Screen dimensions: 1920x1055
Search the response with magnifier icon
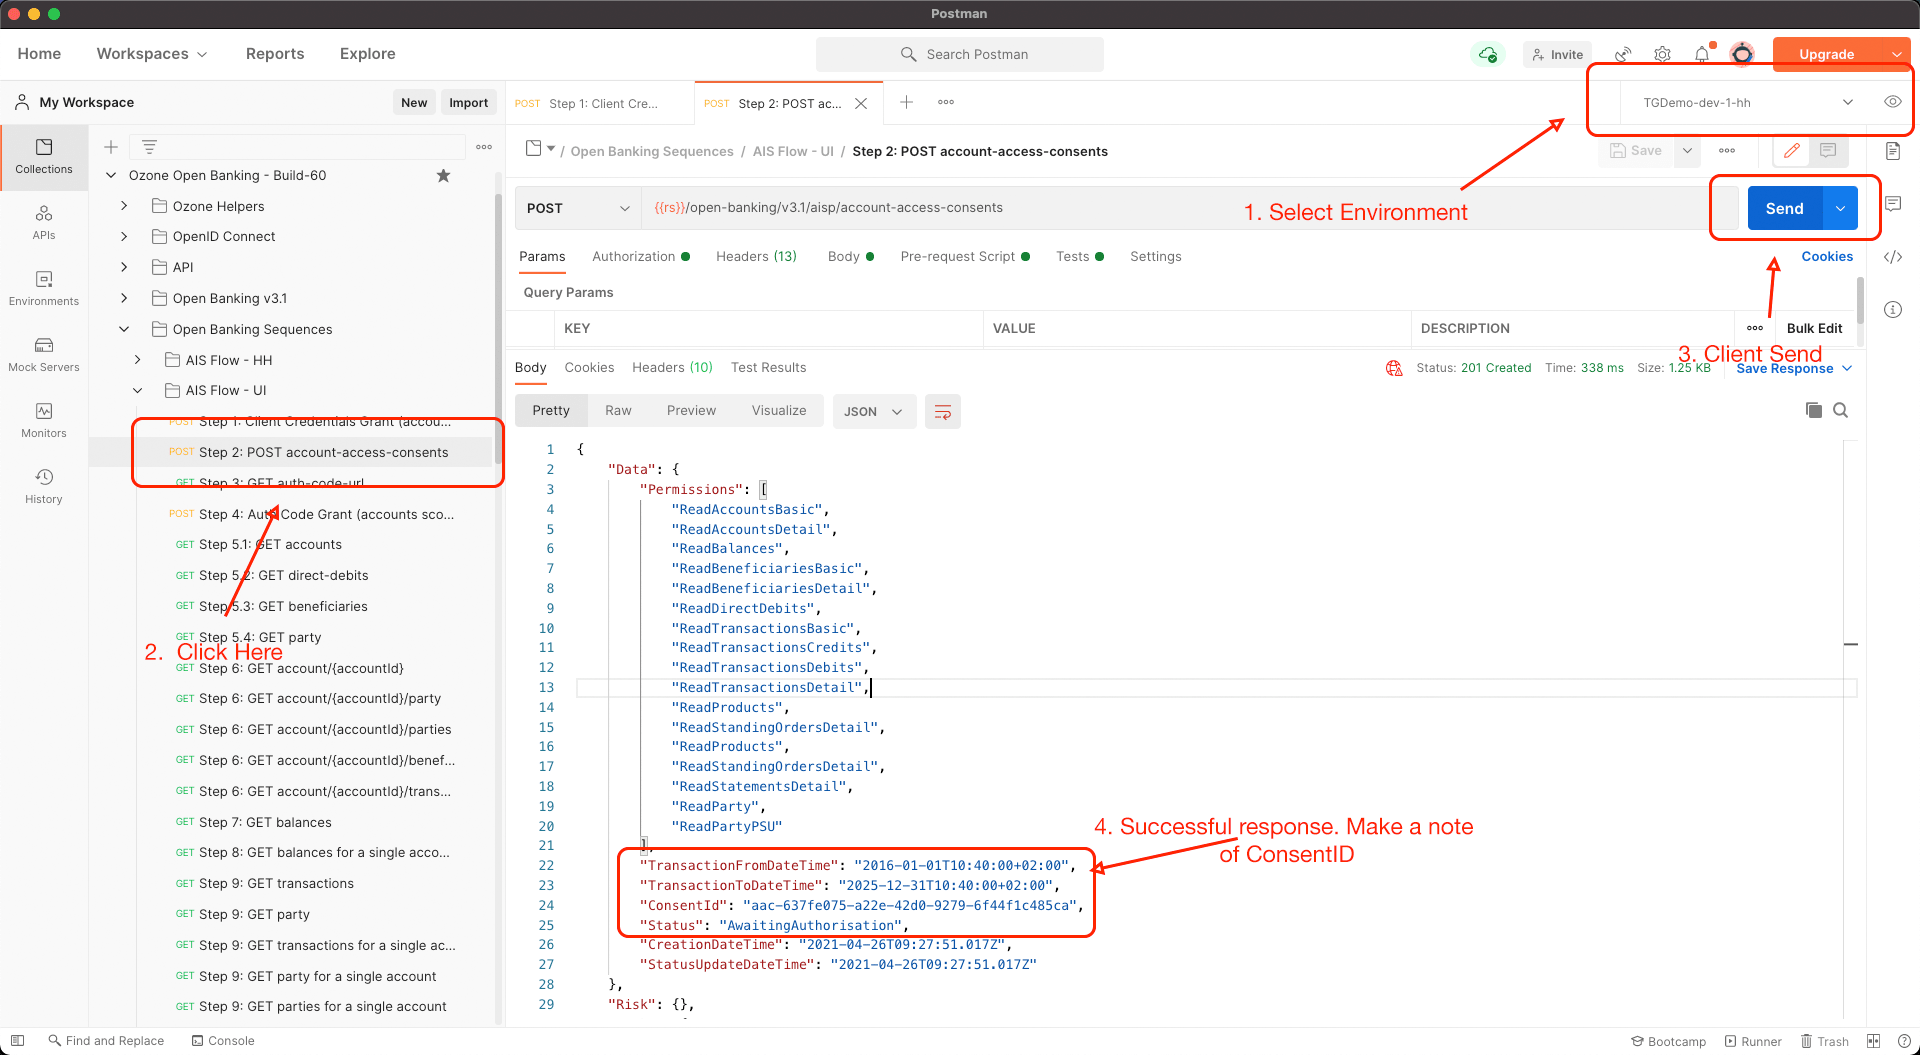pos(1840,410)
